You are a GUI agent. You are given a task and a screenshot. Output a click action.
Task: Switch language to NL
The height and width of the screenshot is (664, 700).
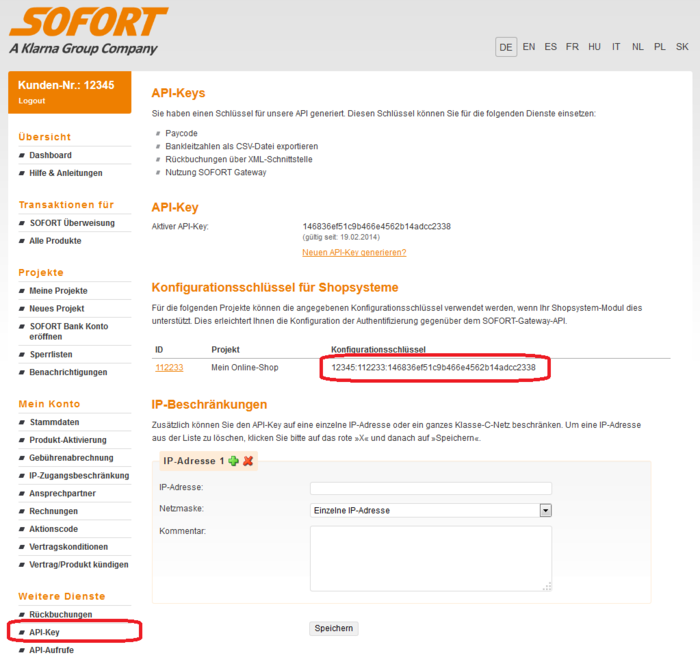click(x=638, y=47)
